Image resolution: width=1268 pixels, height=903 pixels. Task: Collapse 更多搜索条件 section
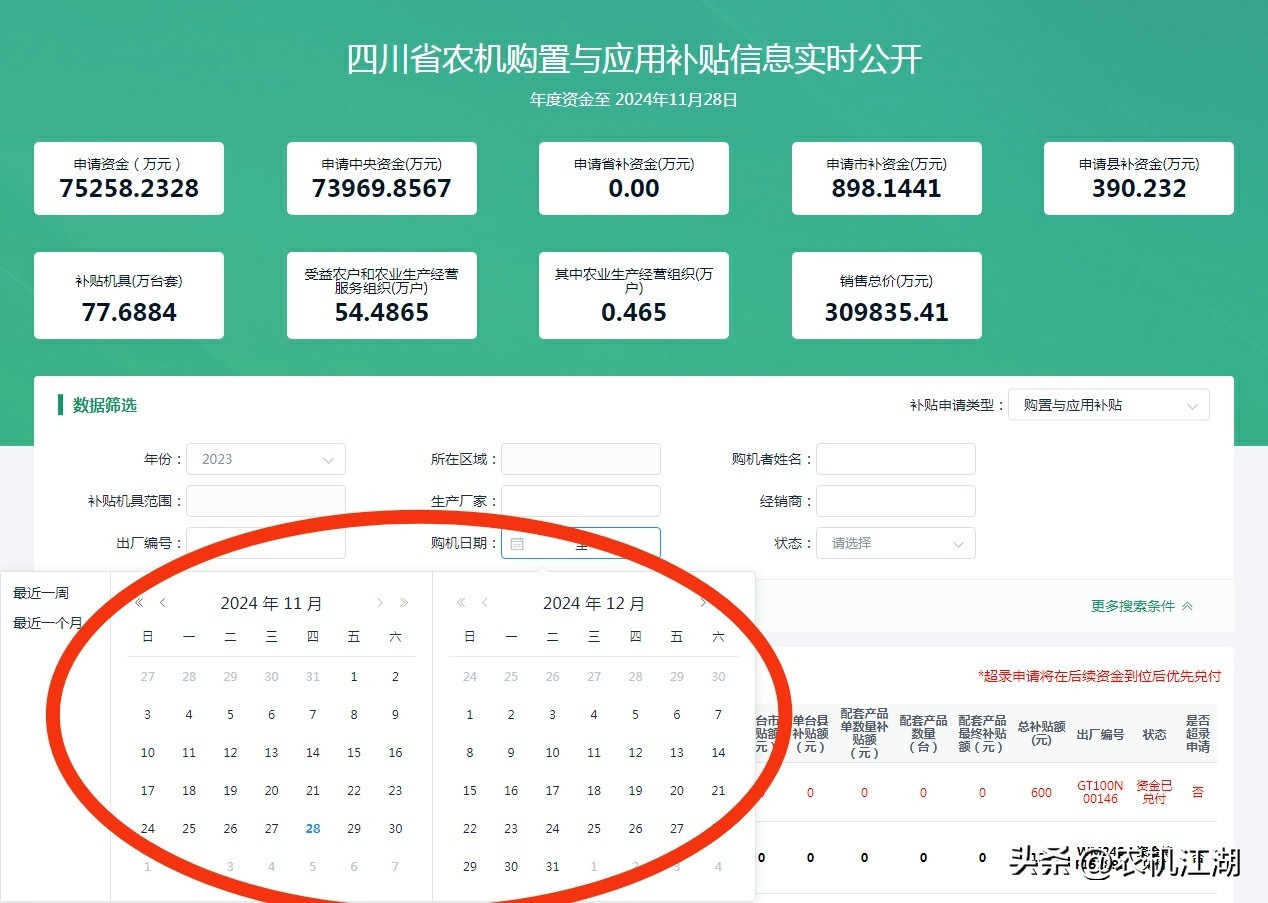(1141, 606)
